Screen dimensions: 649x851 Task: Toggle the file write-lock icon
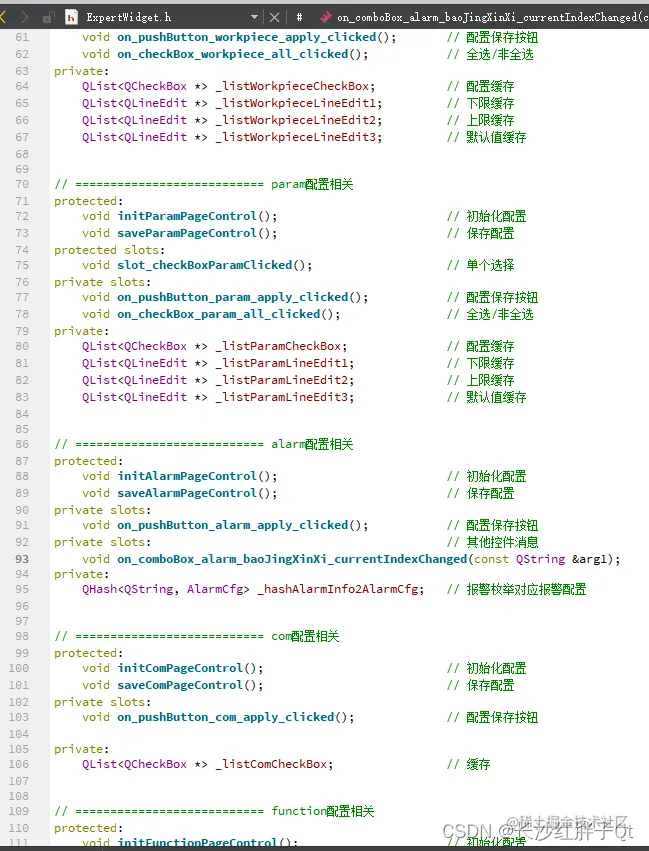coord(48,18)
